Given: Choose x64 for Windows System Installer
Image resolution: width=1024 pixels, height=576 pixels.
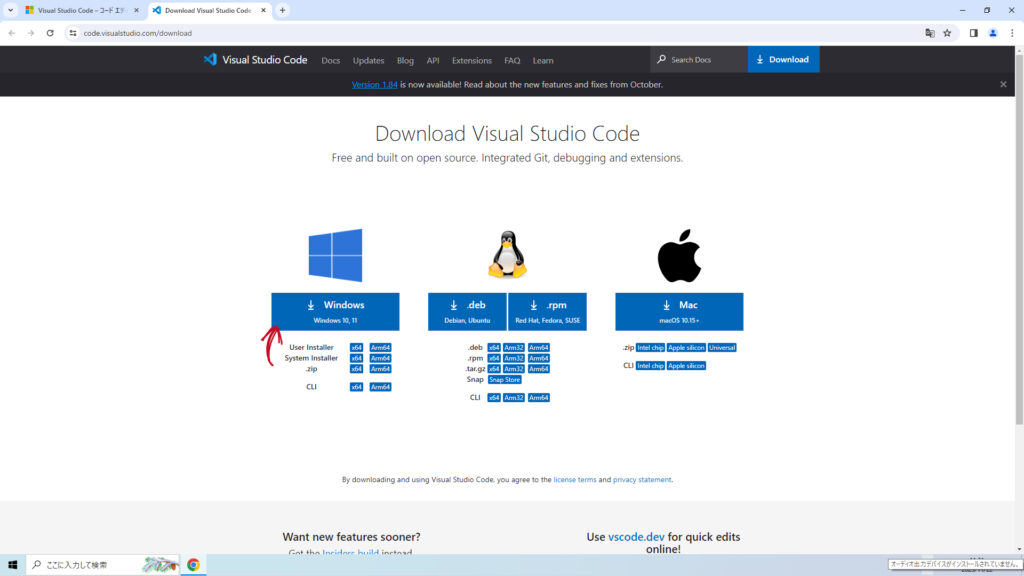Looking at the screenshot, I should [x=356, y=358].
